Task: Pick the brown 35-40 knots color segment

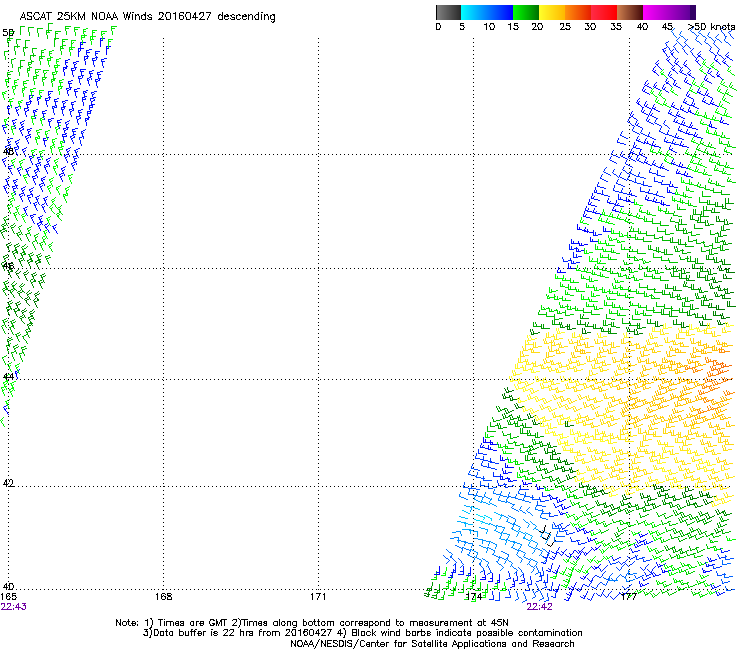Action: (x=630, y=12)
